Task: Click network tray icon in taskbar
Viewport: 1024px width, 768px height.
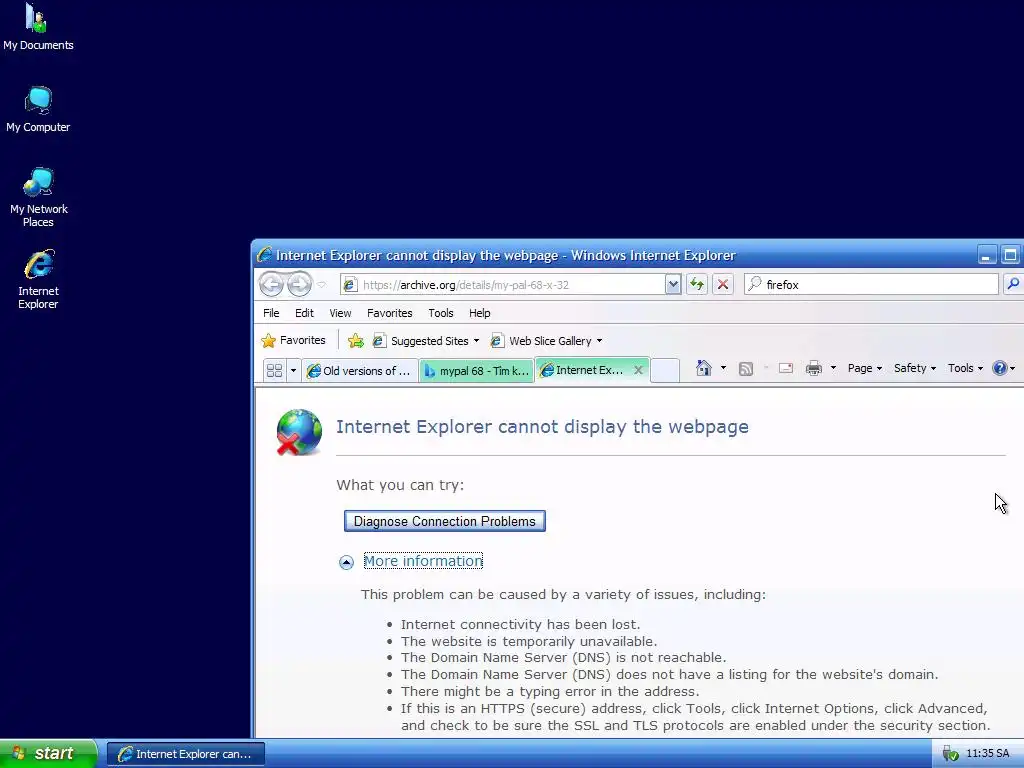Action: click(951, 754)
